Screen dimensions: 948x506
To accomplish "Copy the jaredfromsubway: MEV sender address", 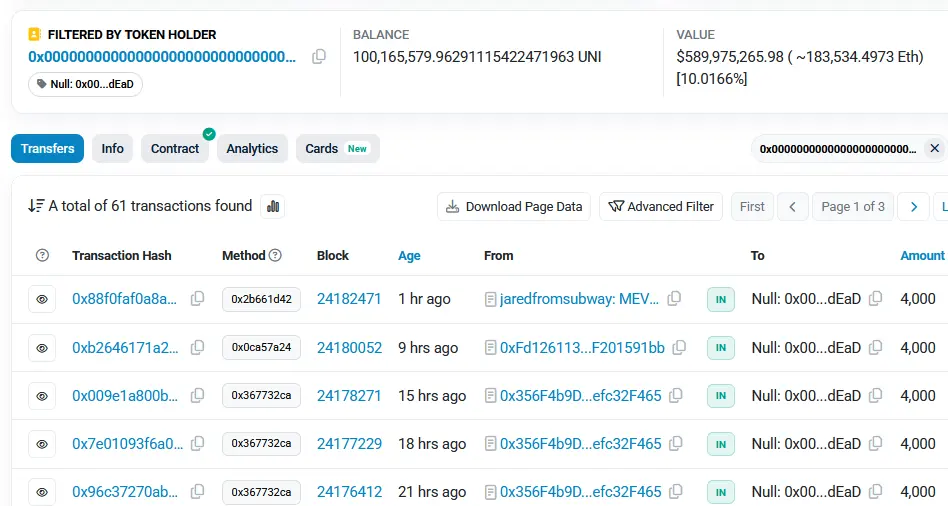I will tap(674, 299).
